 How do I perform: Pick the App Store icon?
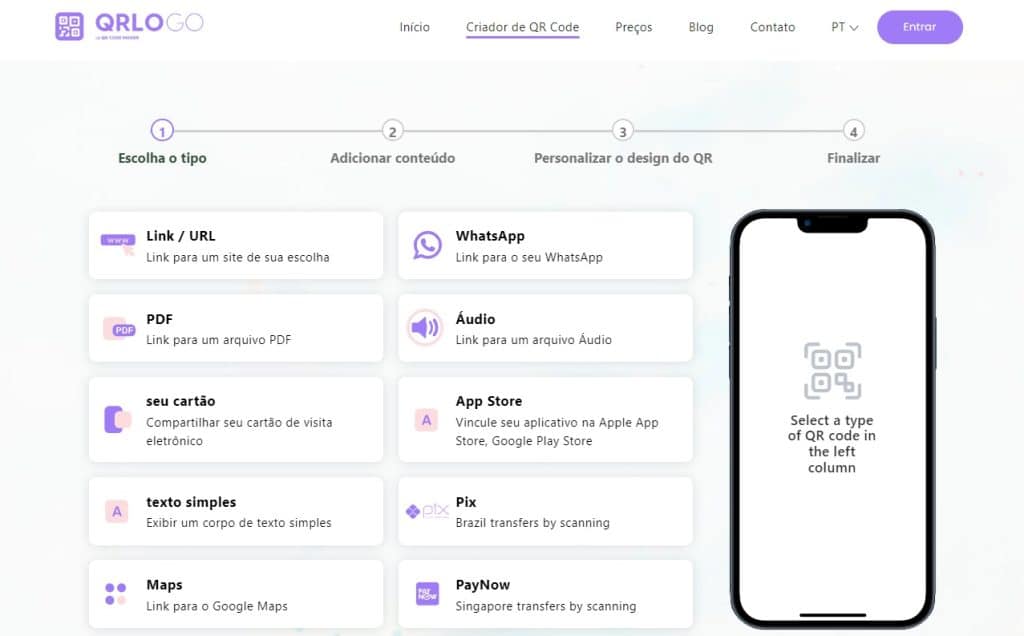click(427, 420)
